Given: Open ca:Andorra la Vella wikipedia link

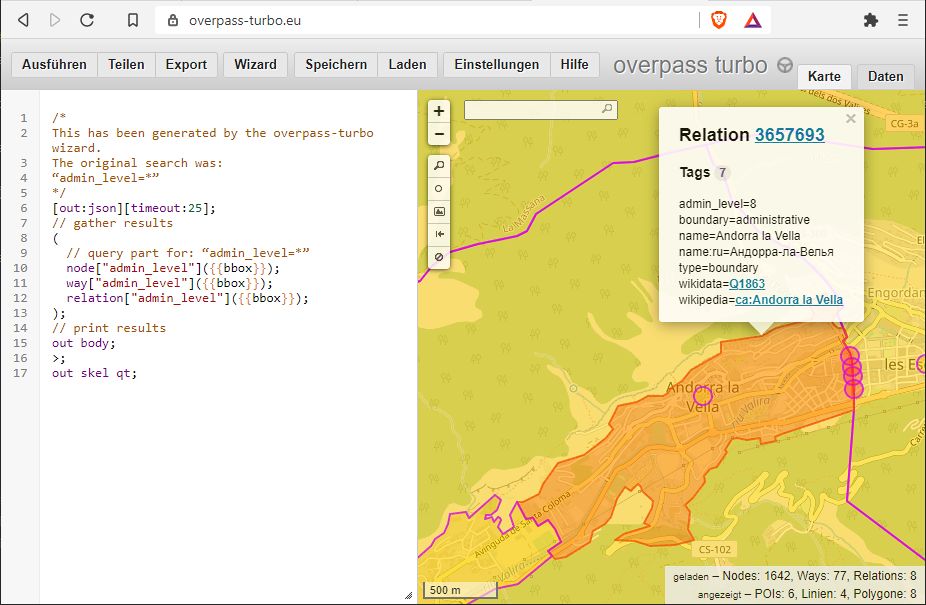Looking at the screenshot, I should [789, 300].
